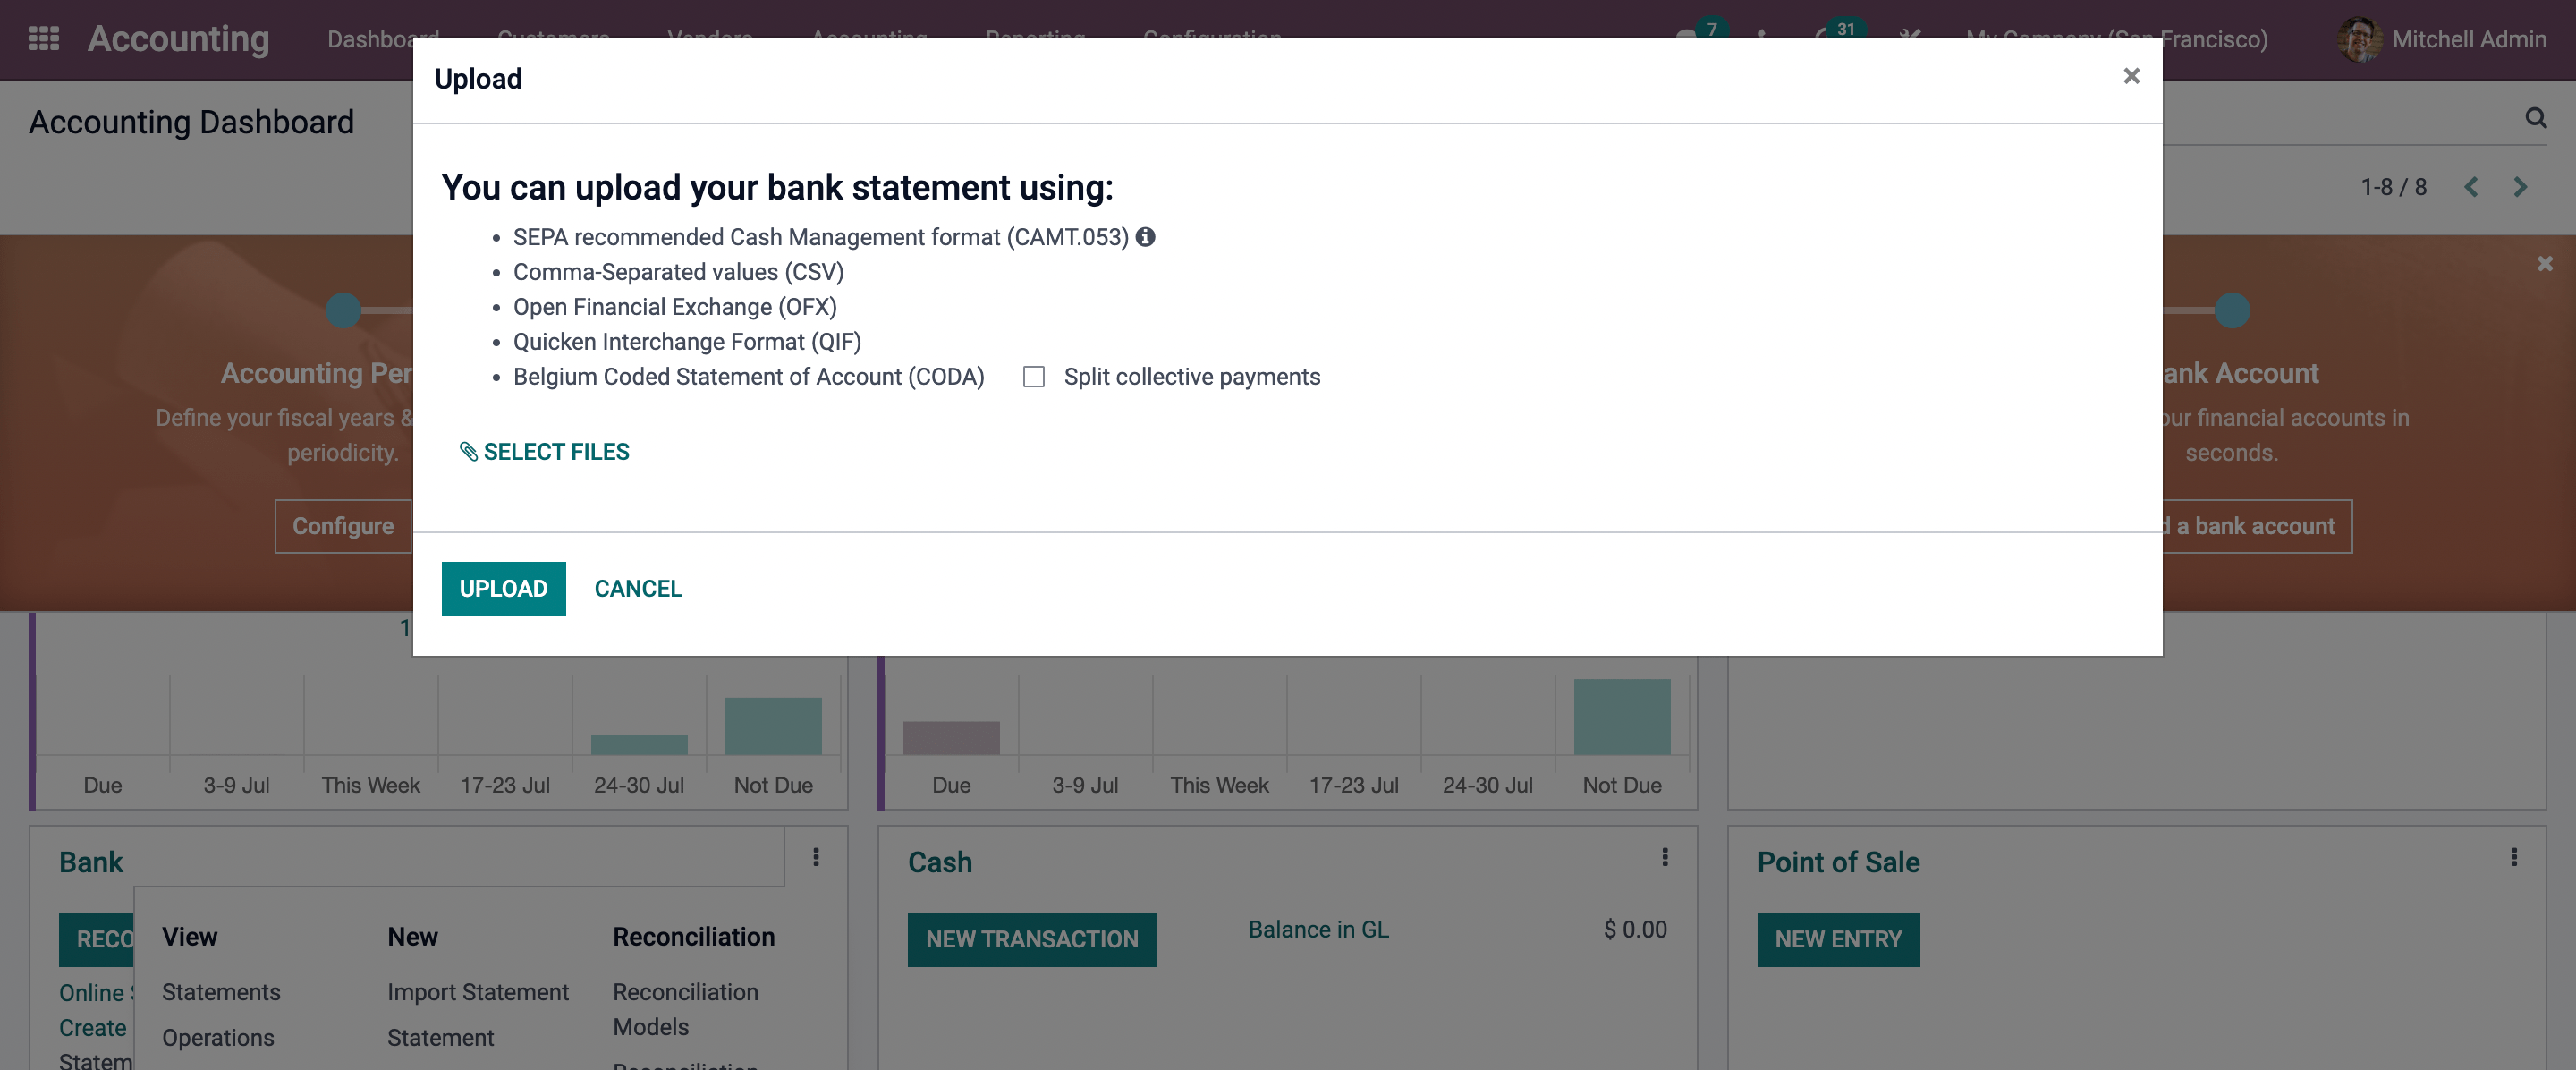Expand the Cash card three-dot menu
This screenshot has width=2576, height=1070.
coord(1665,857)
